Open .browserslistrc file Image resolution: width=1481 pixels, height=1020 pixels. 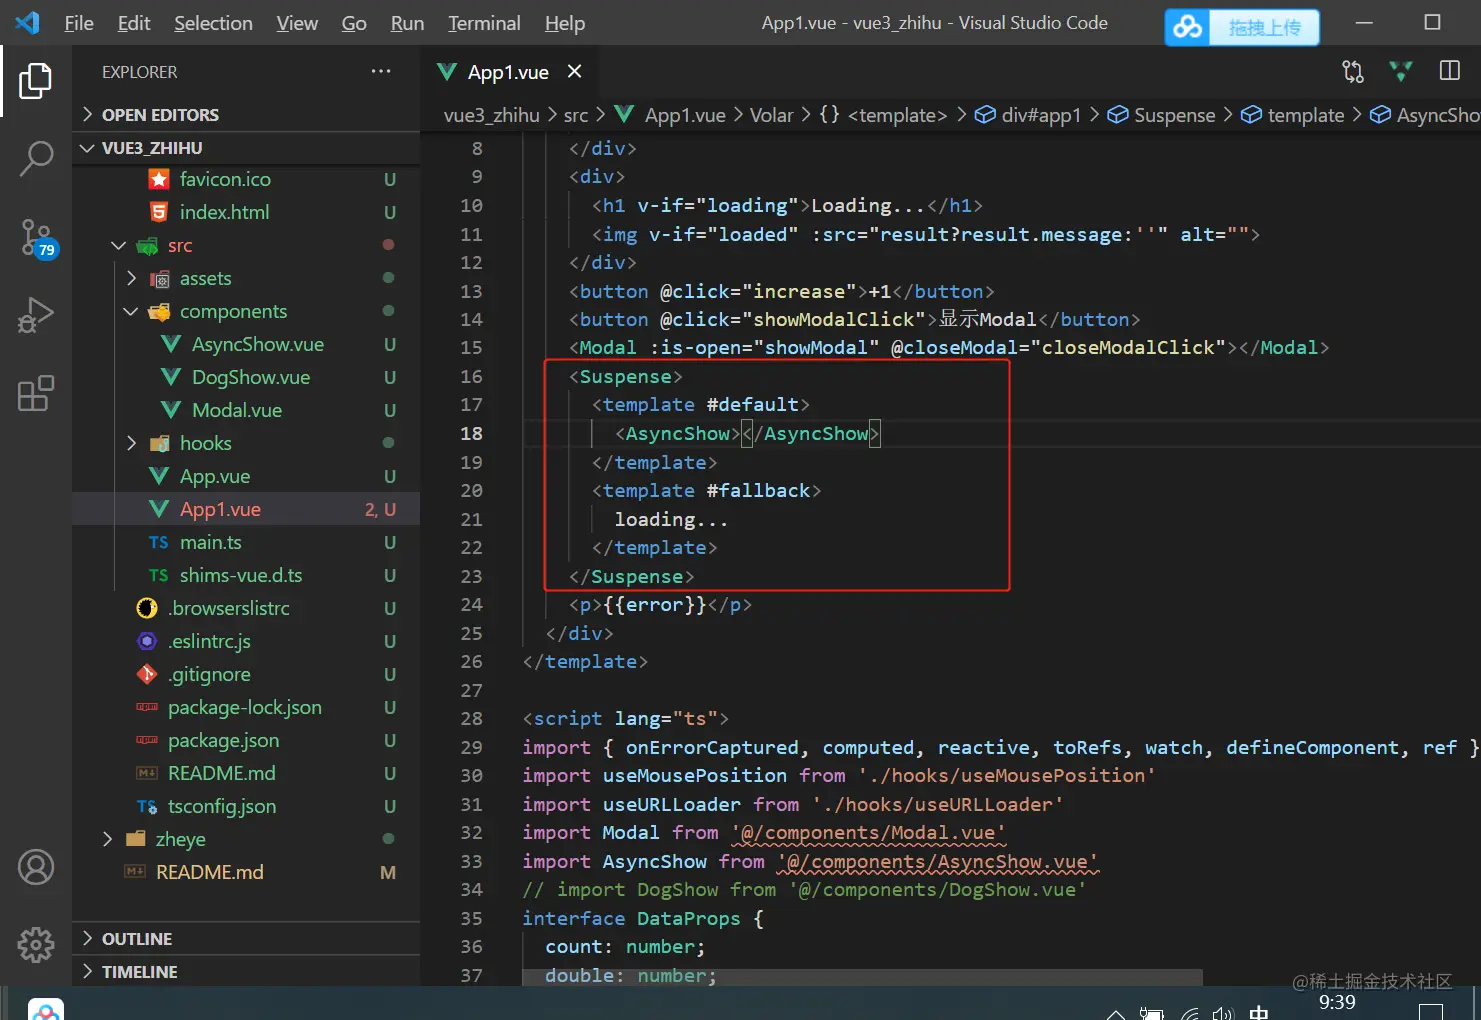pos(246,608)
